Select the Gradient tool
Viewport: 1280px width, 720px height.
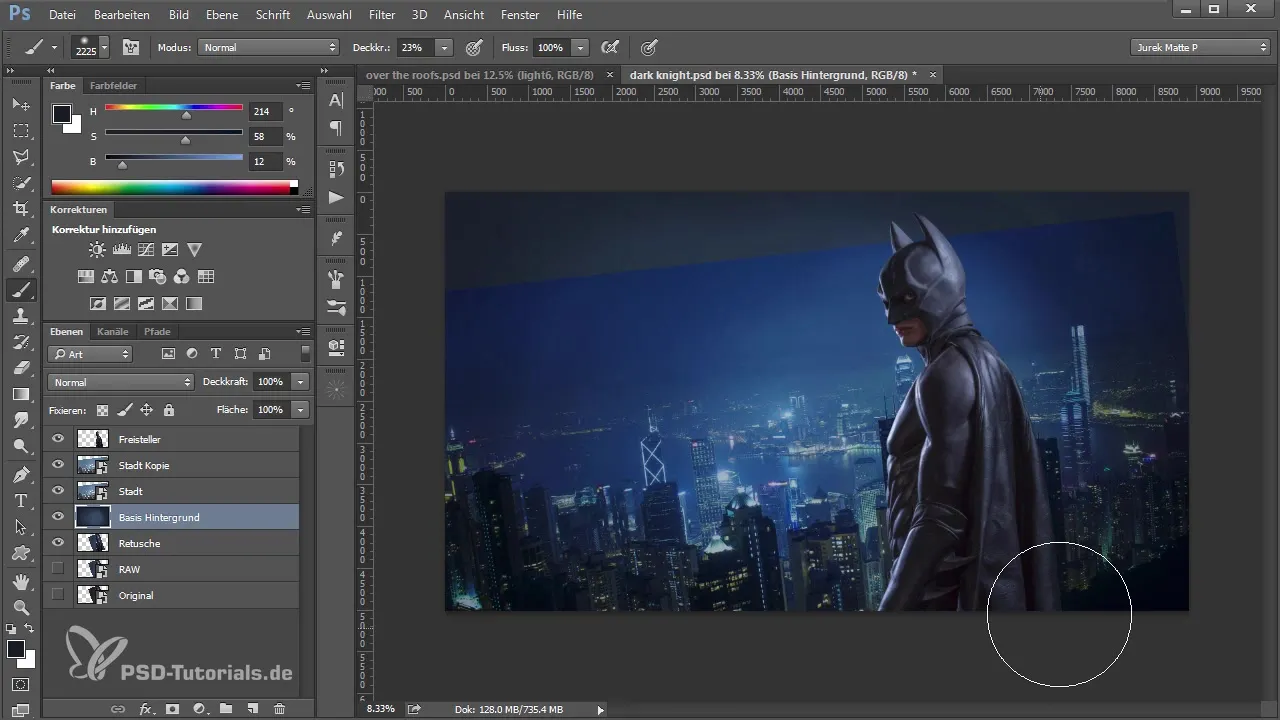[21, 394]
